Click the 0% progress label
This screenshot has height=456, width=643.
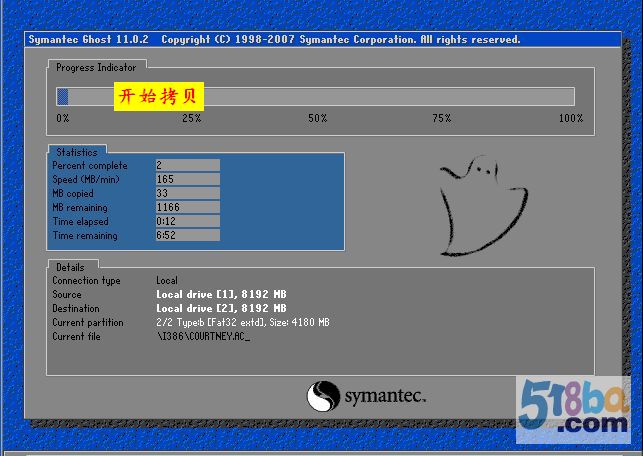[x=63, y=118]
